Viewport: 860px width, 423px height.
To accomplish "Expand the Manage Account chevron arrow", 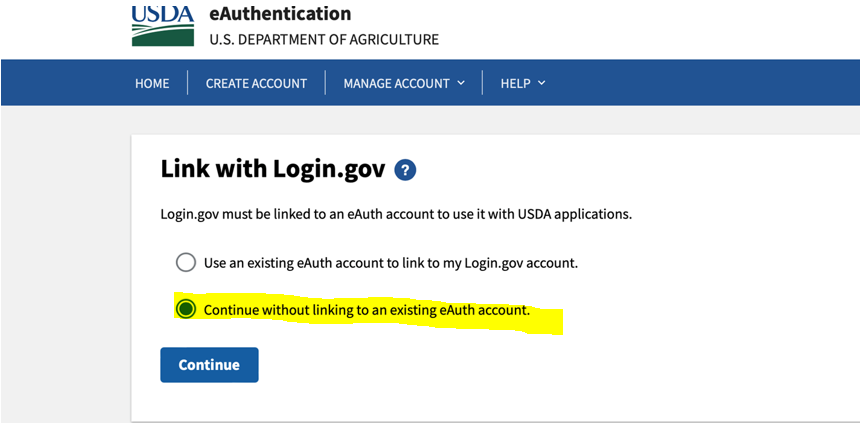I will click(x=461, y=83).
